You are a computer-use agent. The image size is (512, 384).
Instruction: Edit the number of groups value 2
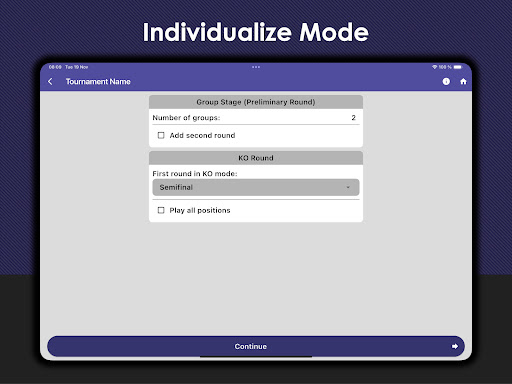(x=353, y=118)
